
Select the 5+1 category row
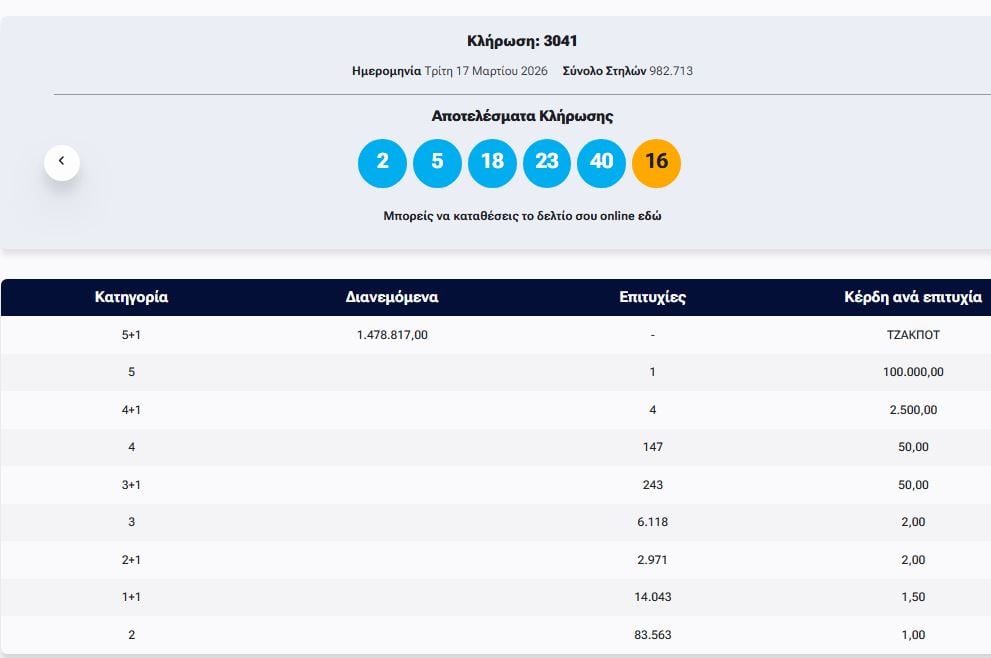(131, 335)
